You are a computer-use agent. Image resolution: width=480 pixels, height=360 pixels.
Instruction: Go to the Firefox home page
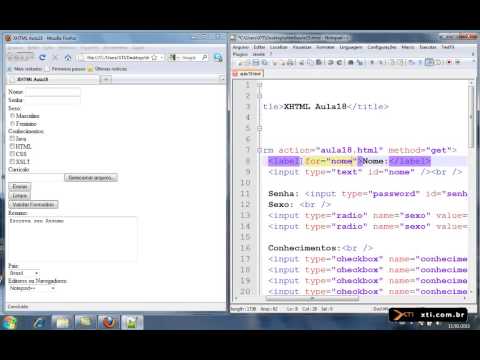coord(68,58)
